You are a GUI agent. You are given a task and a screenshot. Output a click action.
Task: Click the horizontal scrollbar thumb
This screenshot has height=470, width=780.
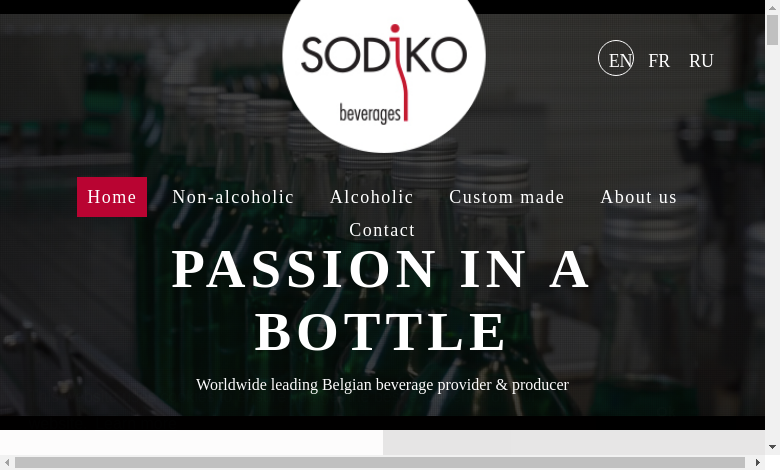tap(380, 463)
